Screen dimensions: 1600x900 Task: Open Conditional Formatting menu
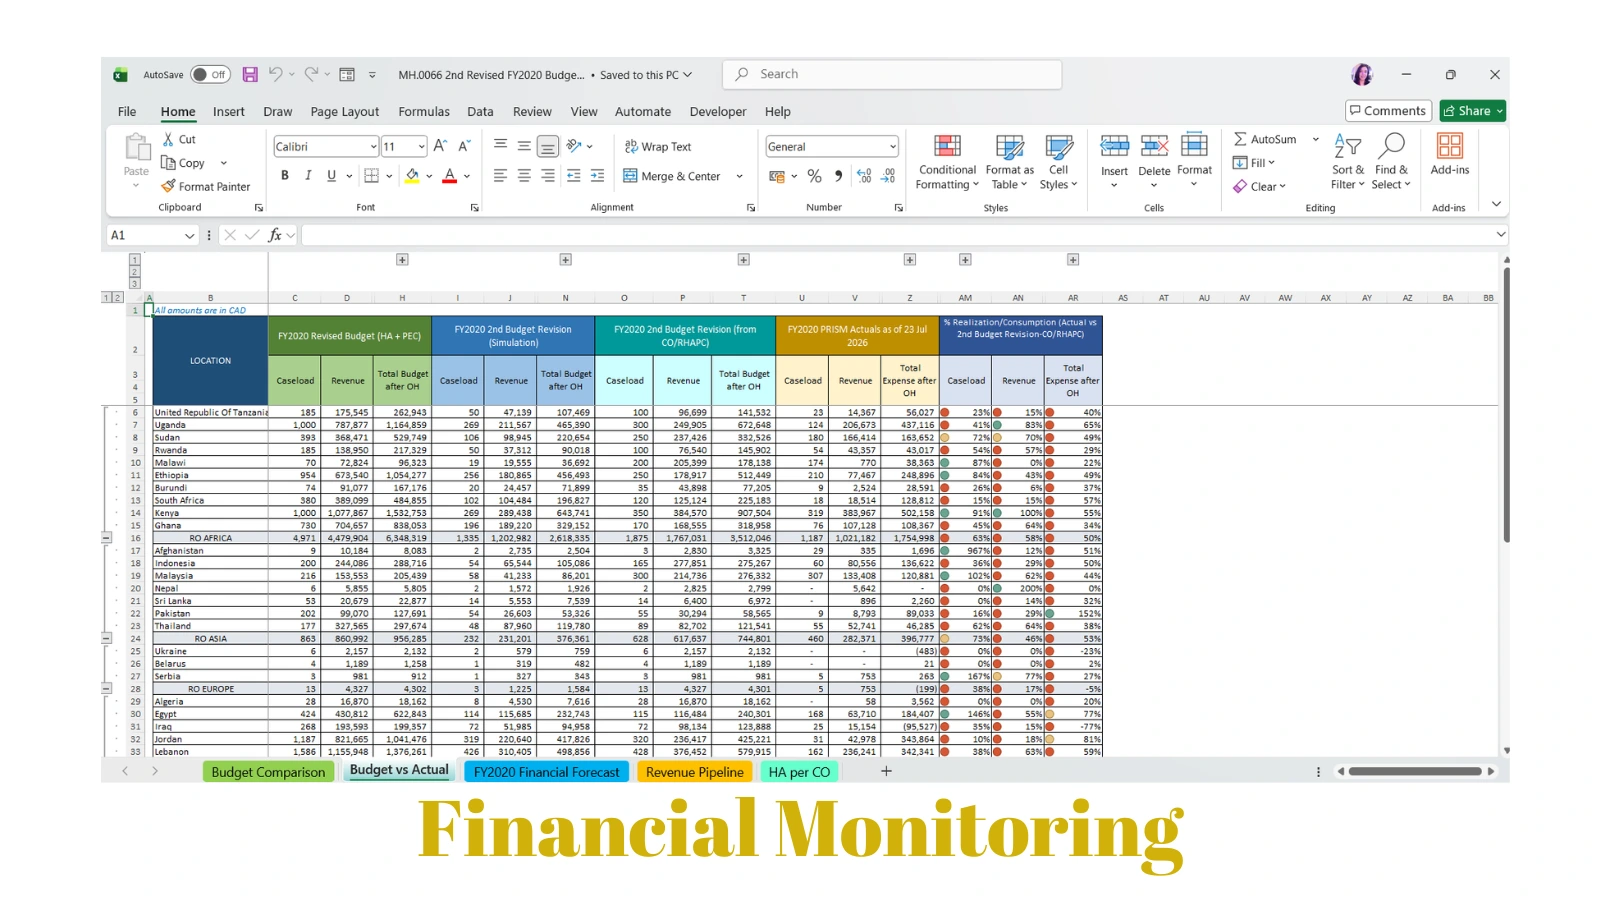coord(947,162)
